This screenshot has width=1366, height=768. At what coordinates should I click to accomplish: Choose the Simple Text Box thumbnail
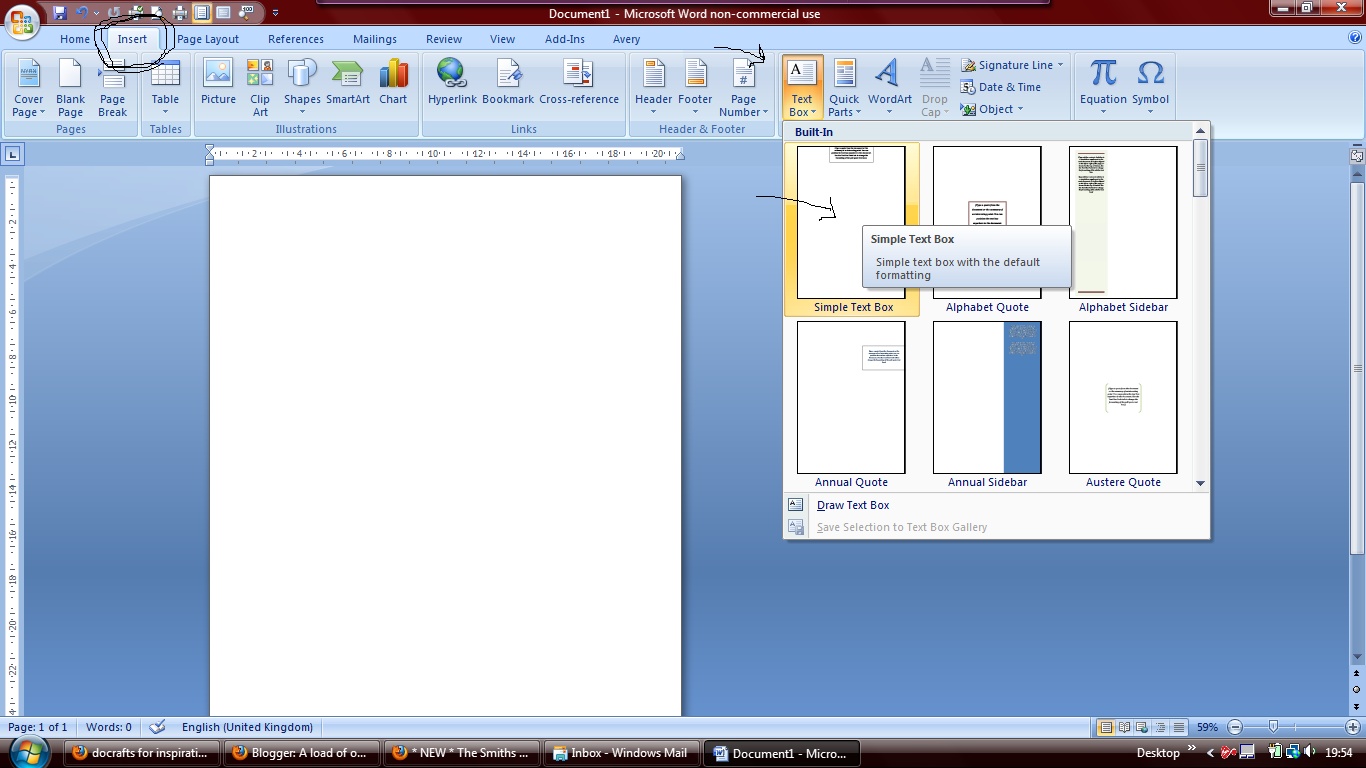851,229
